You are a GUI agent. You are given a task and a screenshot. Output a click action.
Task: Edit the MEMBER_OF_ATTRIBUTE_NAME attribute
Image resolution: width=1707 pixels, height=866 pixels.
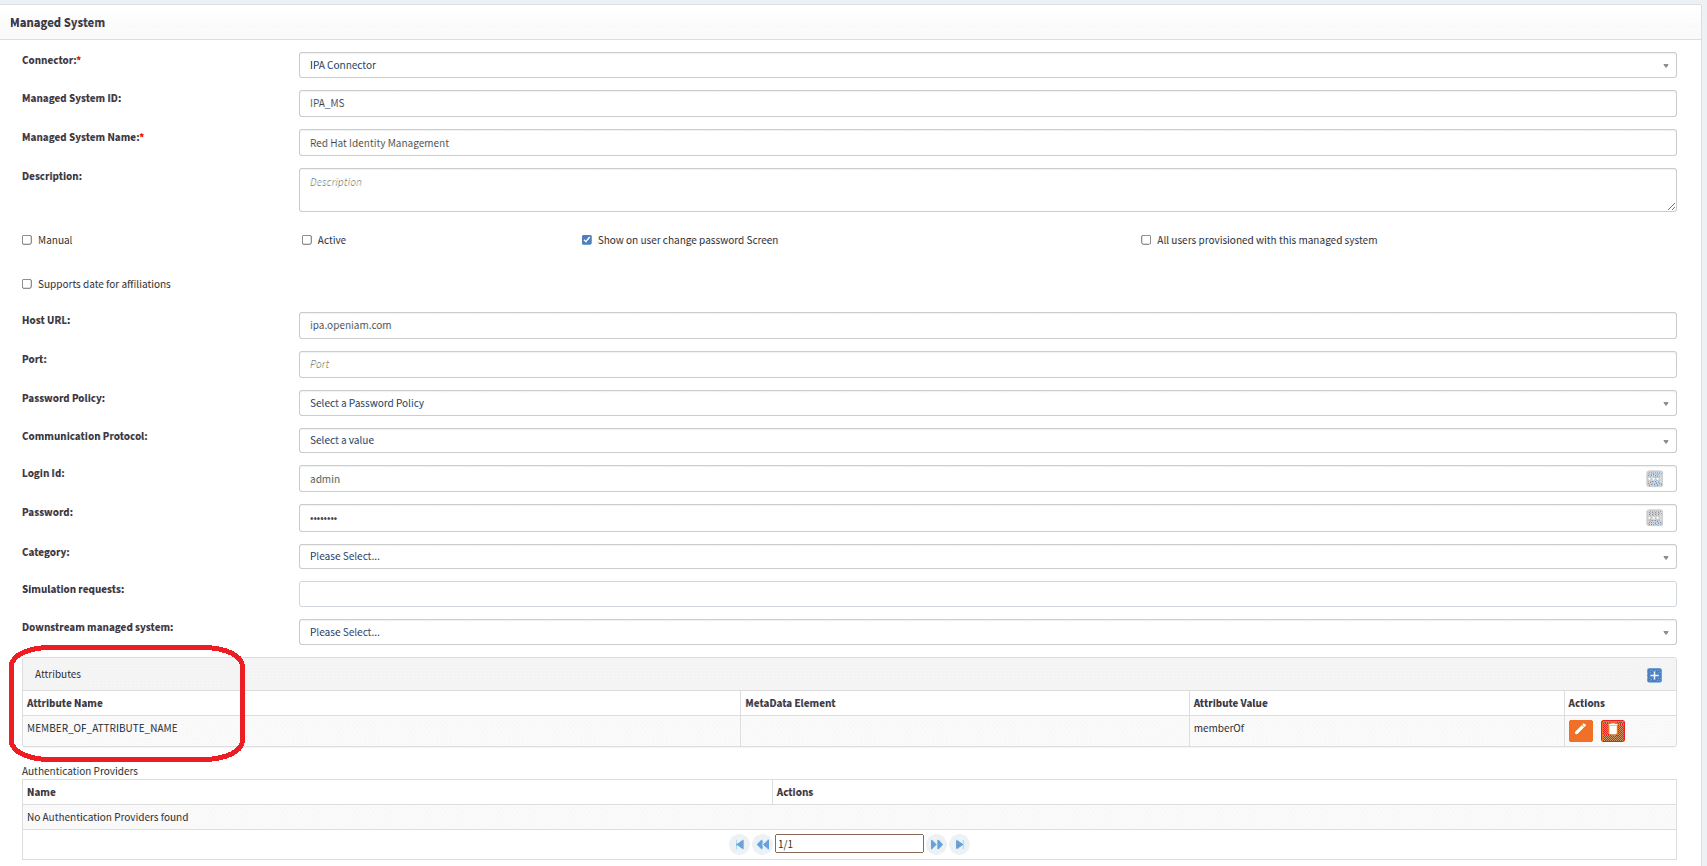tap(1580, 730)
